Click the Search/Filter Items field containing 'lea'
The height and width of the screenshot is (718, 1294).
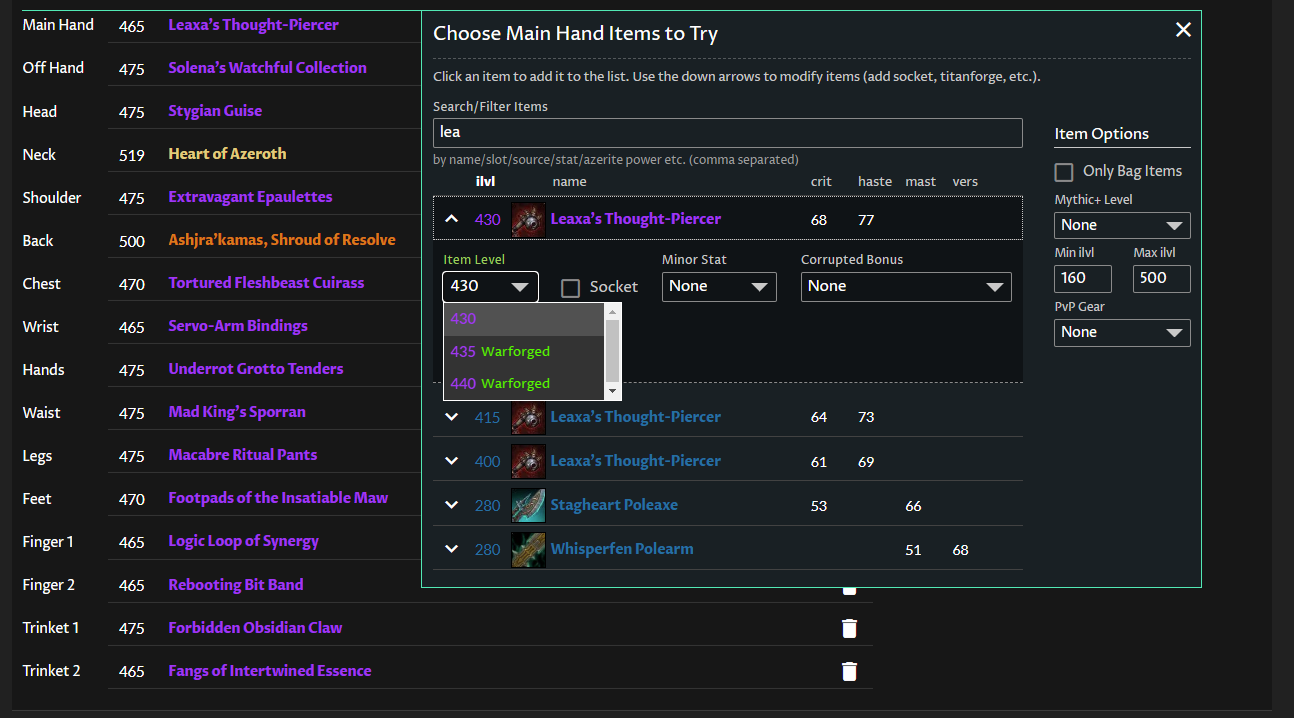pyautogui.click(x=727, y=133)
